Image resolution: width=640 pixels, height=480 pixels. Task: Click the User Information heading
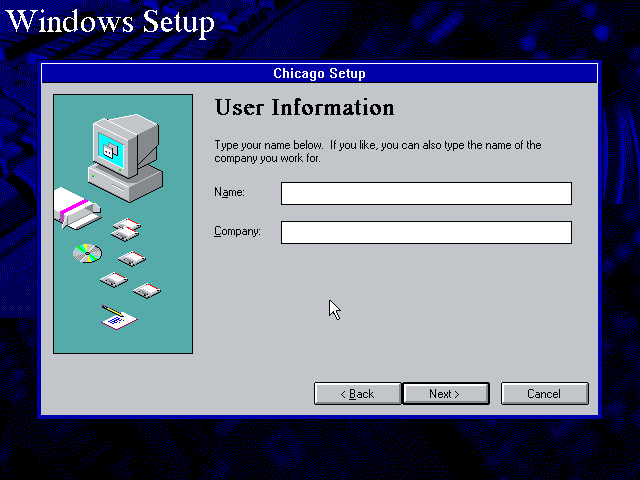coord(304,107)
